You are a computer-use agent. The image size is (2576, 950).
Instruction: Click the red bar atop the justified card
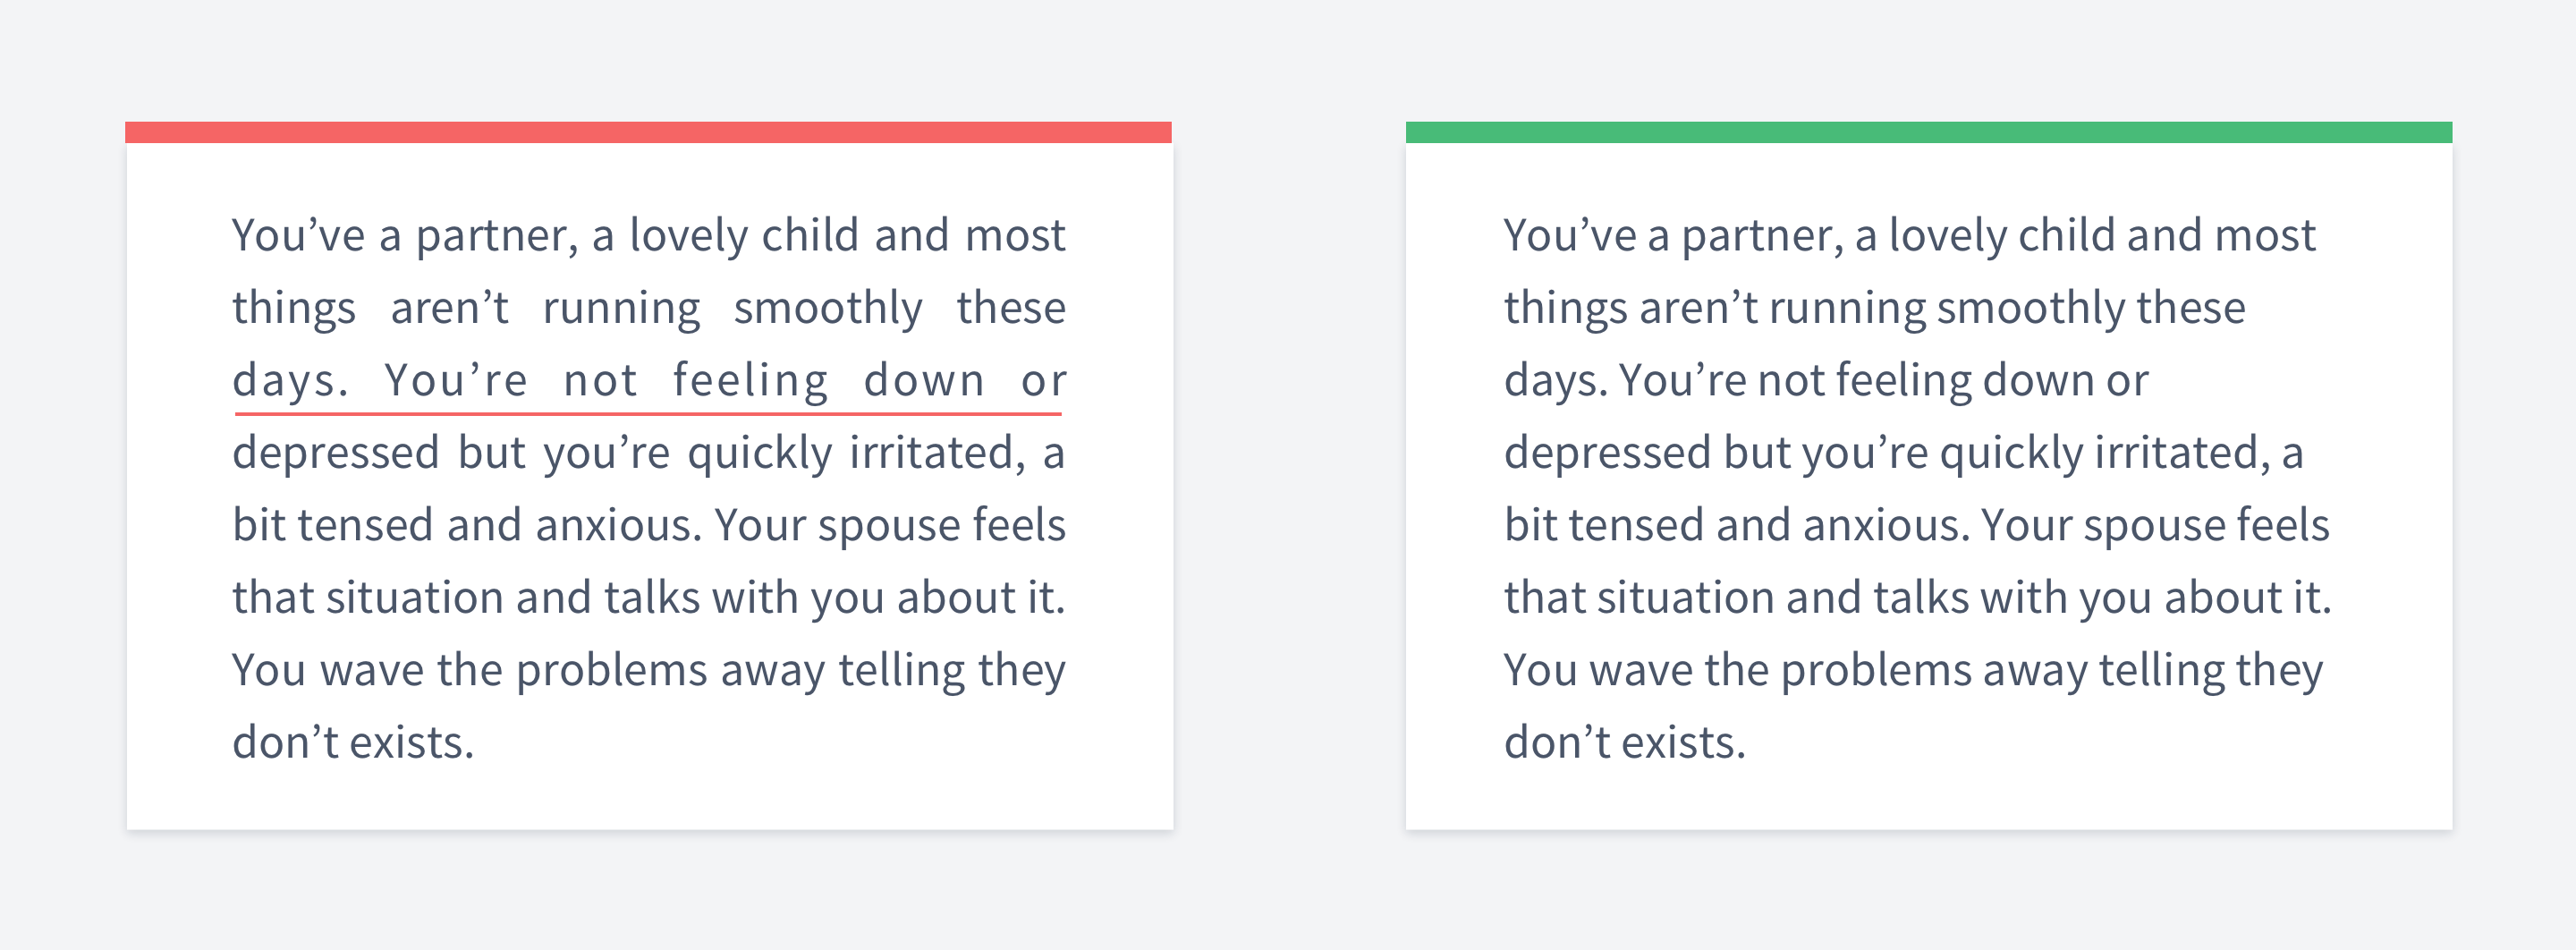coord(648,132)
